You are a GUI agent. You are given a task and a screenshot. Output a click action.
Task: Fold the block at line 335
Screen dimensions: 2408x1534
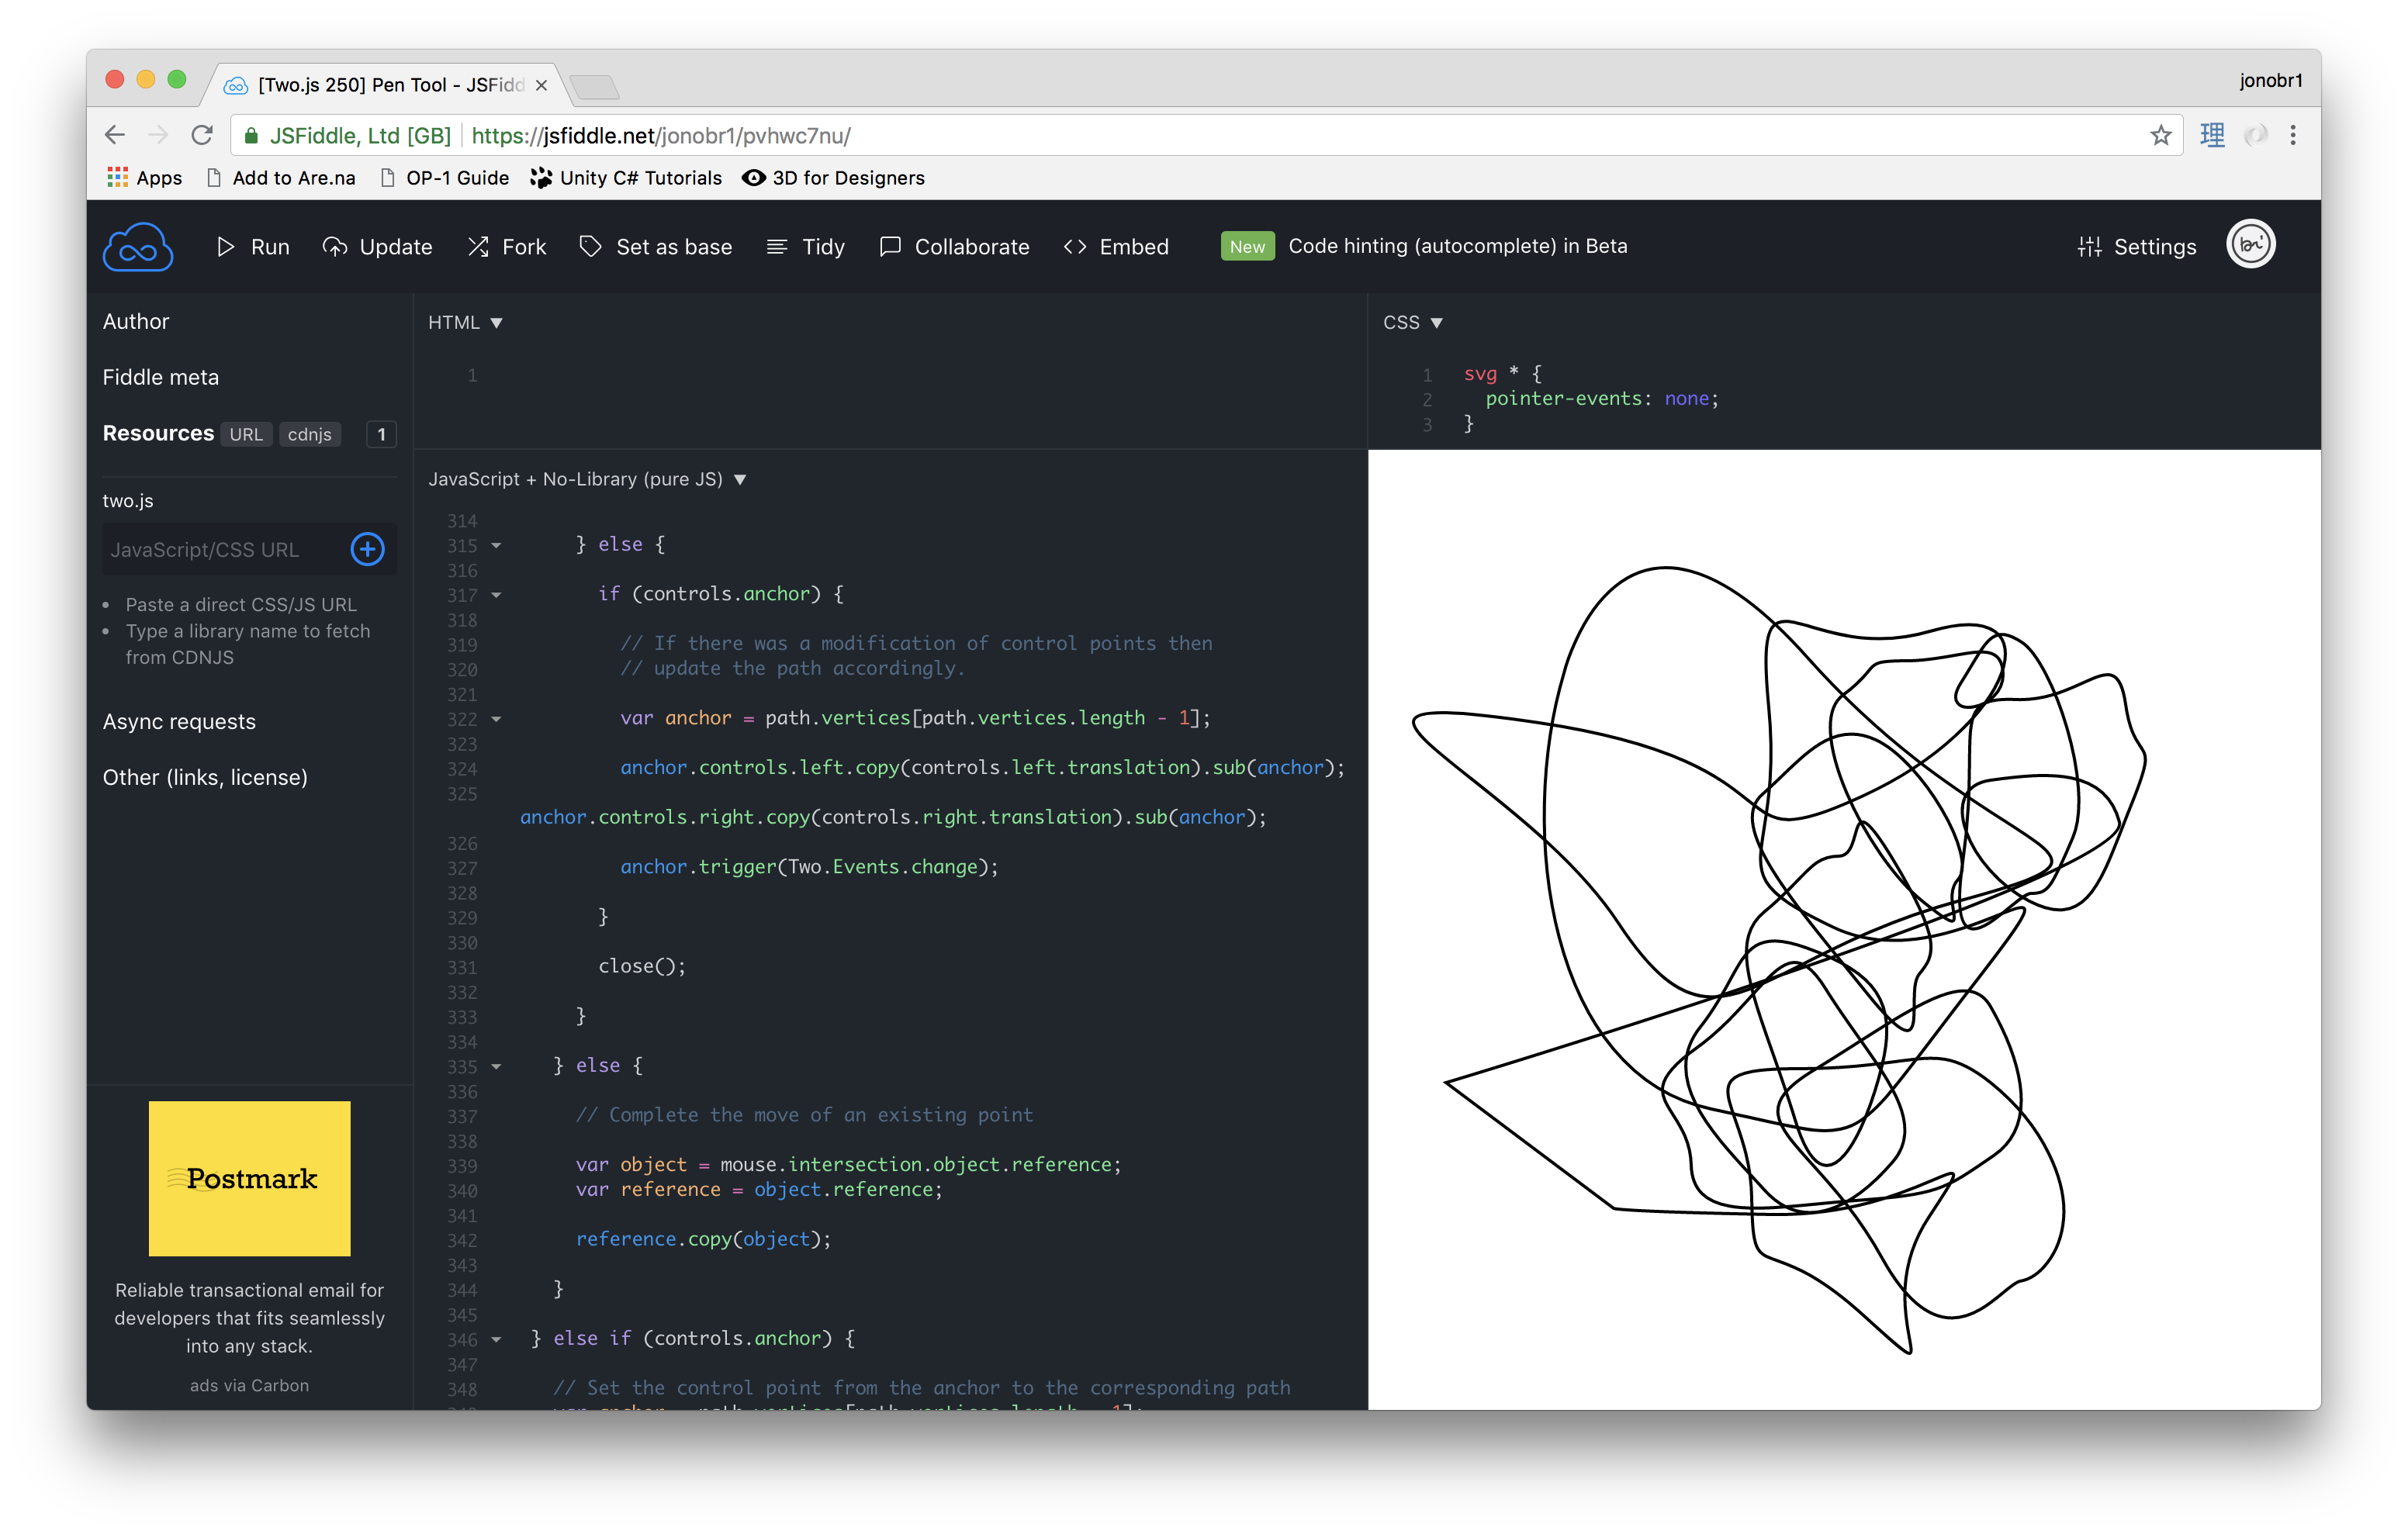[x=496, y=1067]
